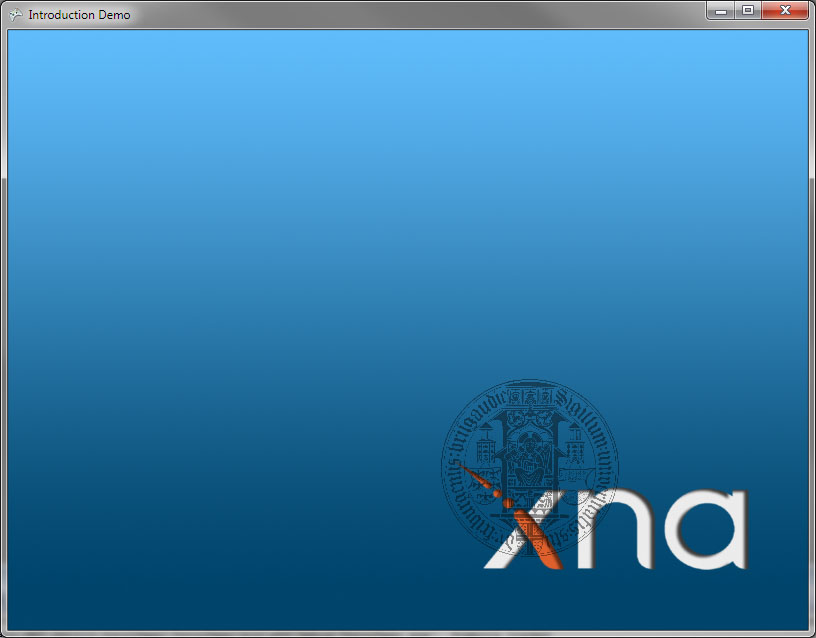816x638 pixels.
Task: Click the window's bottom-right resize corner
Action: tap(811, 633)
